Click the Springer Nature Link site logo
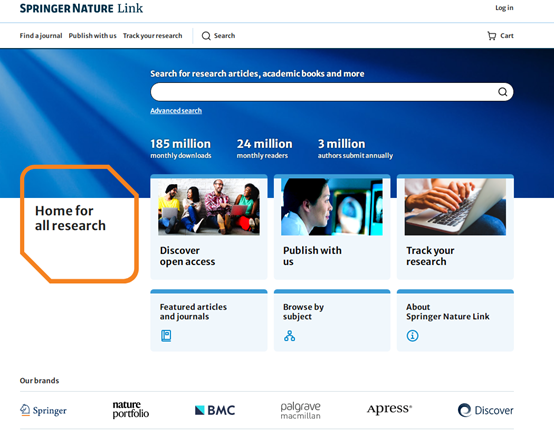The image size is (554, 445). pos(81,8)
